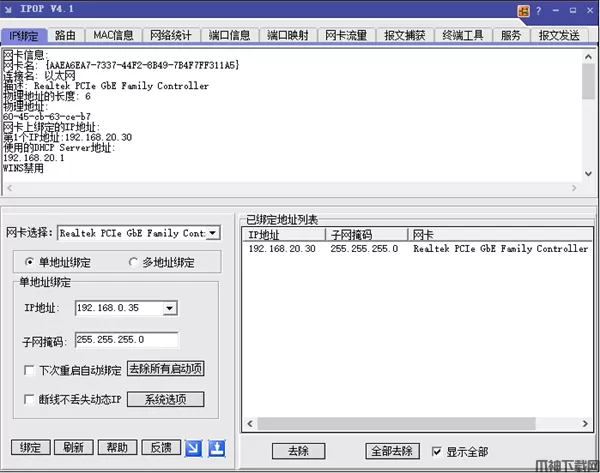Click the Realtek PCIe GbE Family Controller list cell

[501, 249]
